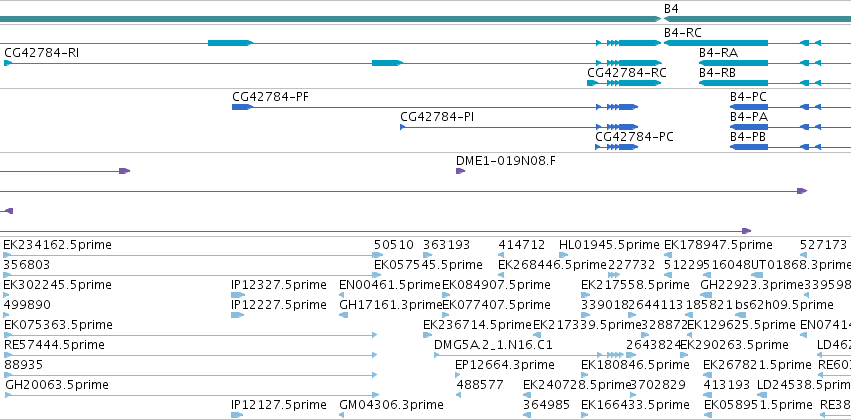The width and height of the screenshot is (851, 420).
Task: Open the EK217558.5prime EST label
Action: coord(636,285)
